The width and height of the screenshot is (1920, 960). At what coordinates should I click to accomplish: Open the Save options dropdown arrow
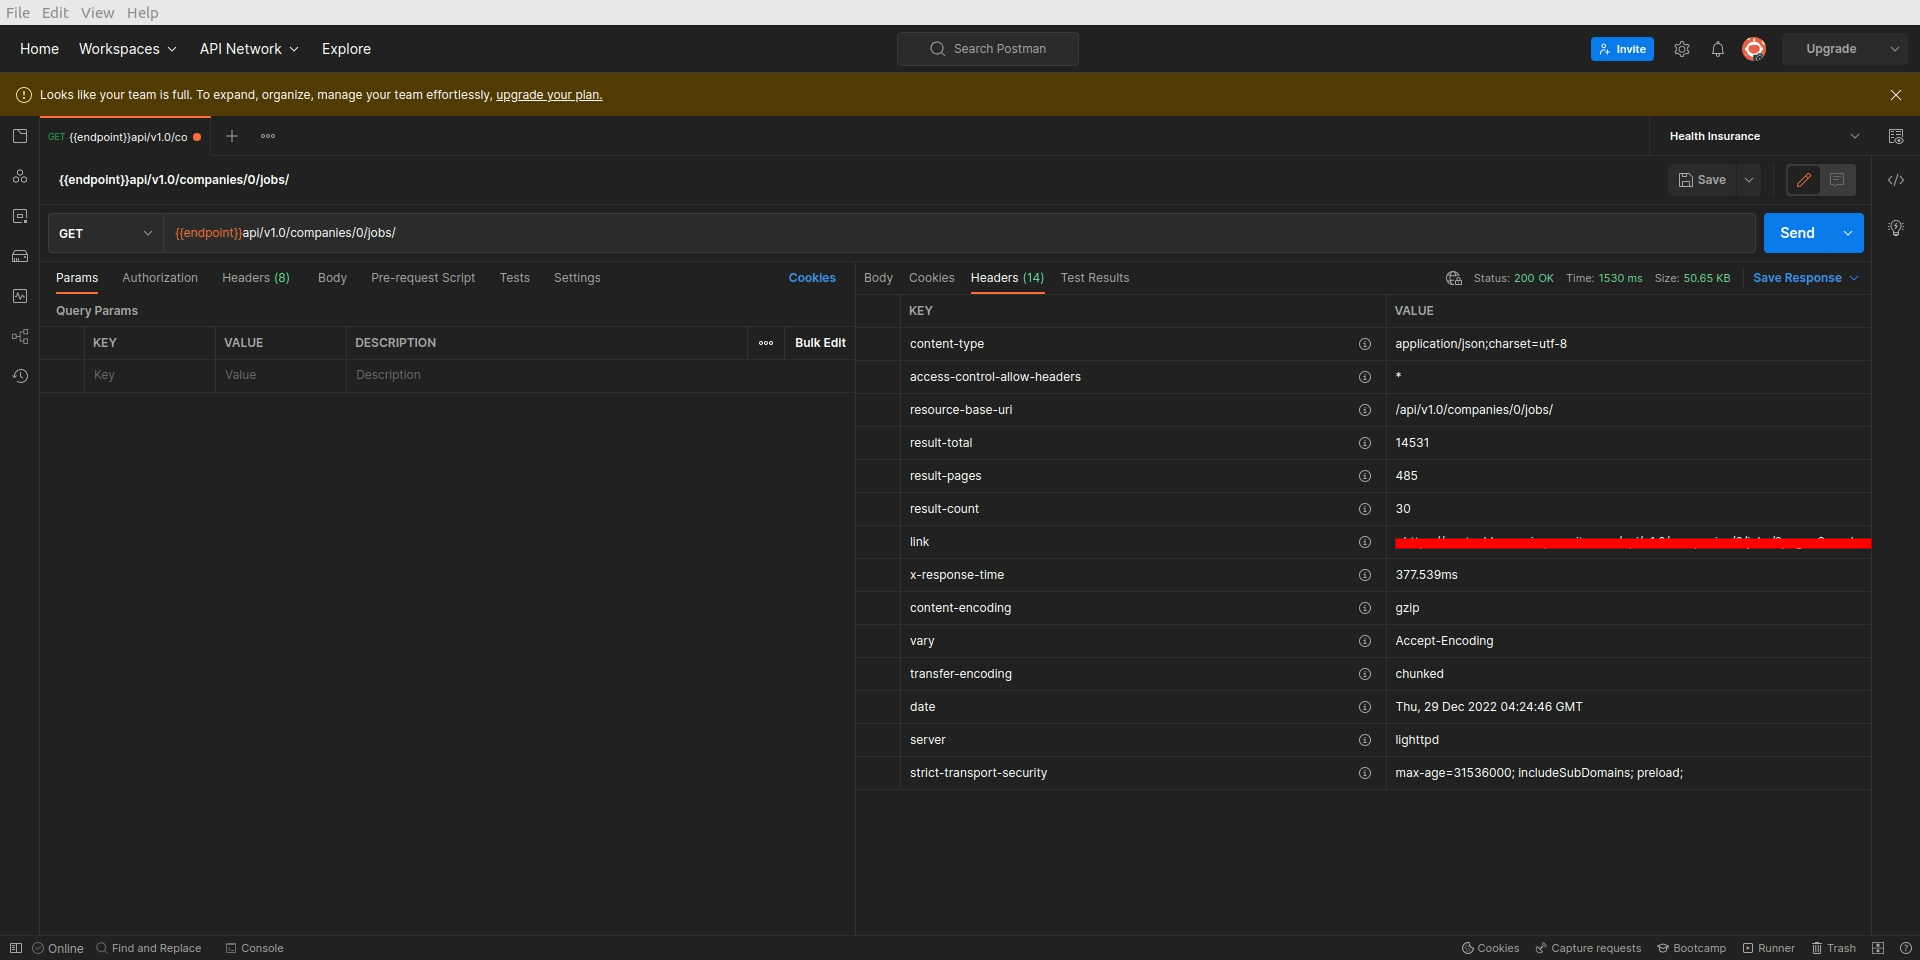pos(1749,180)
